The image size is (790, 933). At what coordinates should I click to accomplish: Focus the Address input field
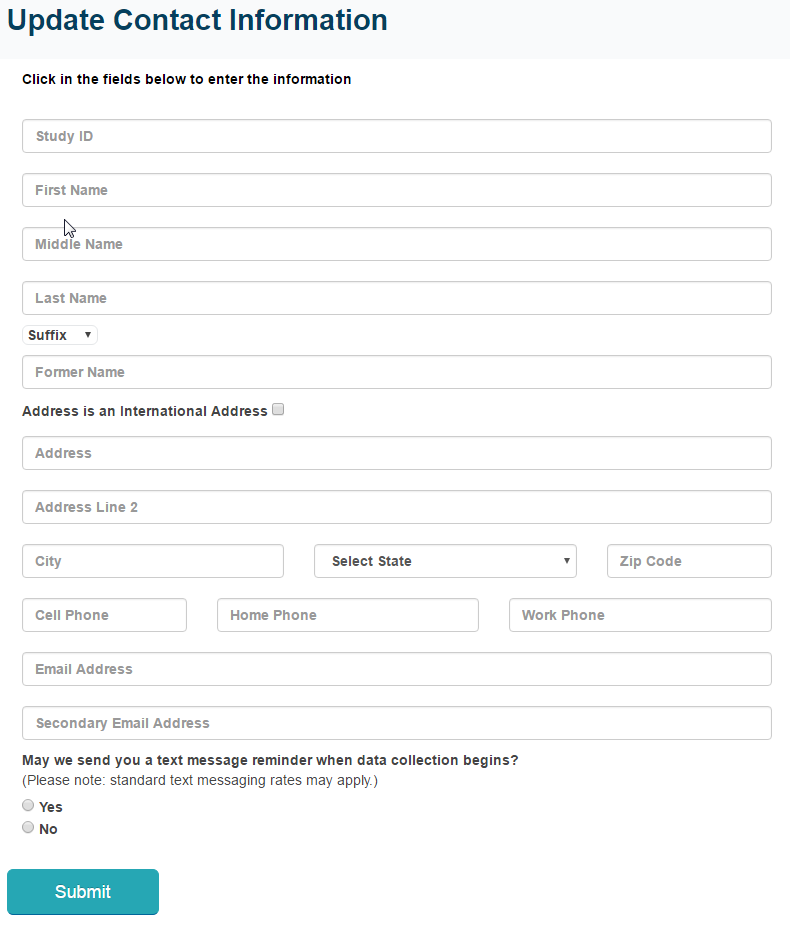coord(396,453)
